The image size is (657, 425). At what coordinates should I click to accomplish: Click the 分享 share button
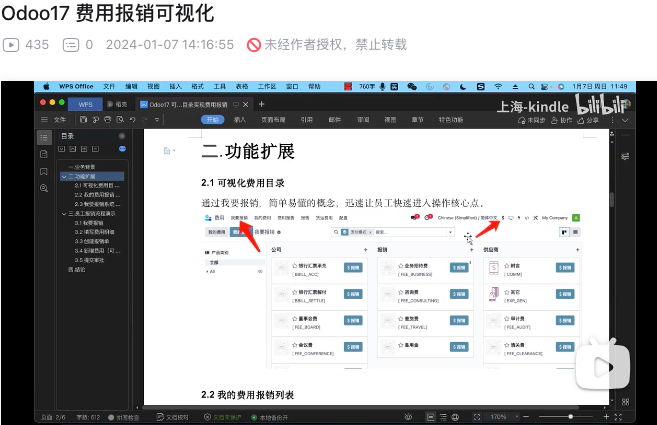(588, 120)
